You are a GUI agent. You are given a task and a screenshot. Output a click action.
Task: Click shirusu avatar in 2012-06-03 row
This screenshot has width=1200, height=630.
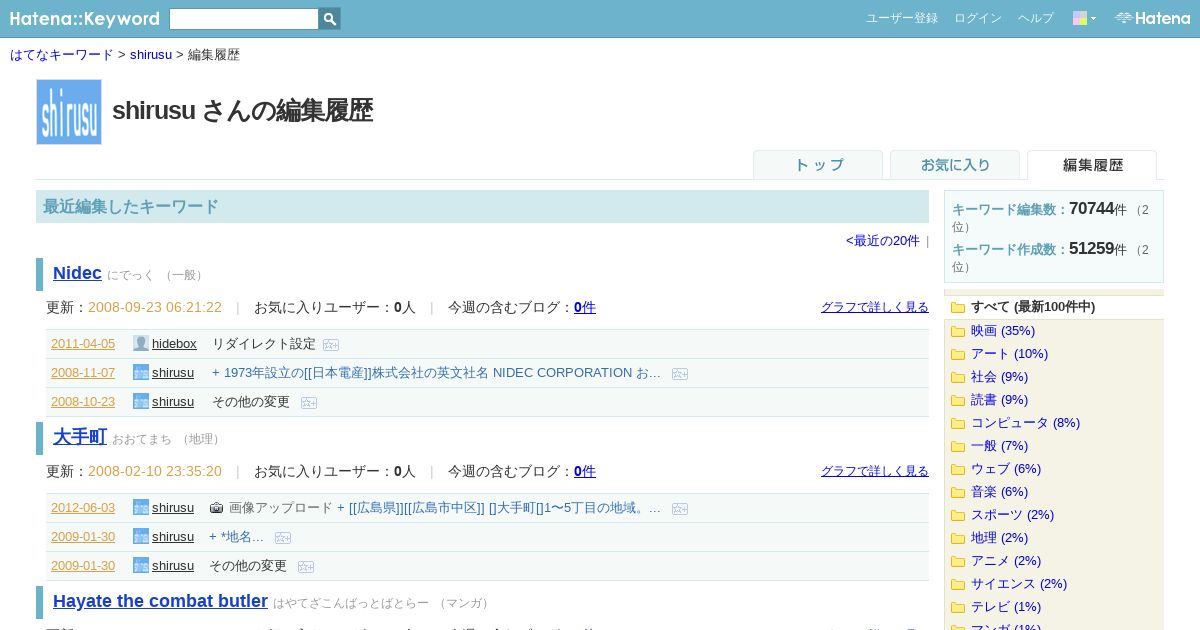click(141, 507)
